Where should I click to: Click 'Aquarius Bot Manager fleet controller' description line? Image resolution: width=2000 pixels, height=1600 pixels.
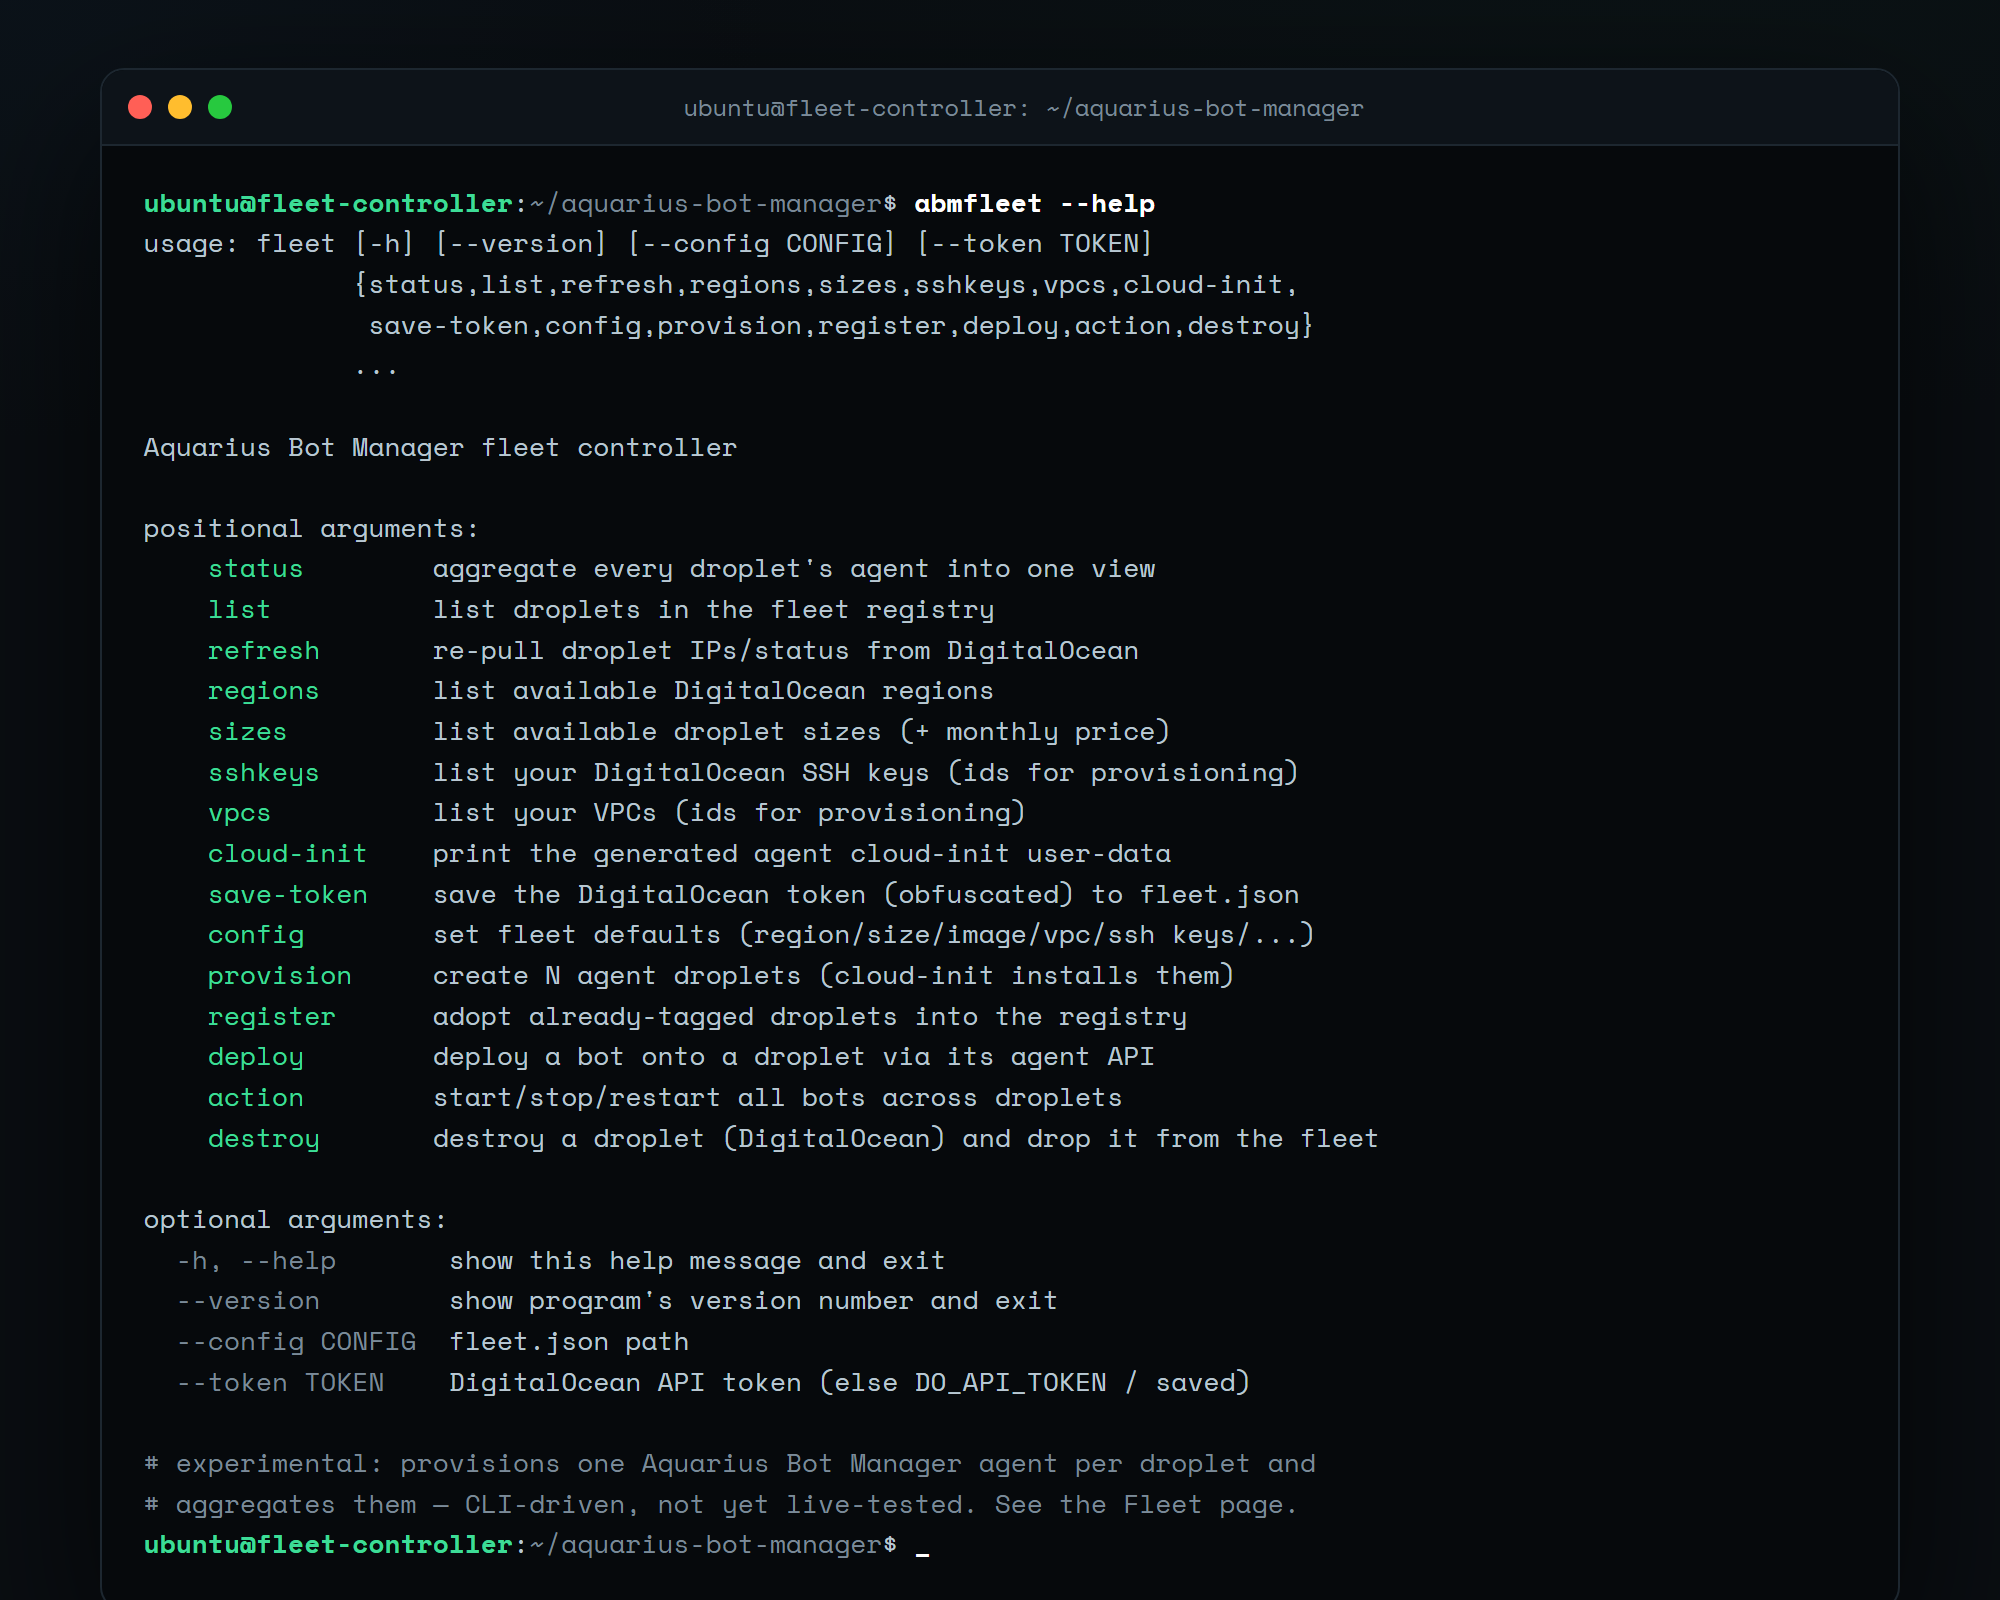coord(440,448)
